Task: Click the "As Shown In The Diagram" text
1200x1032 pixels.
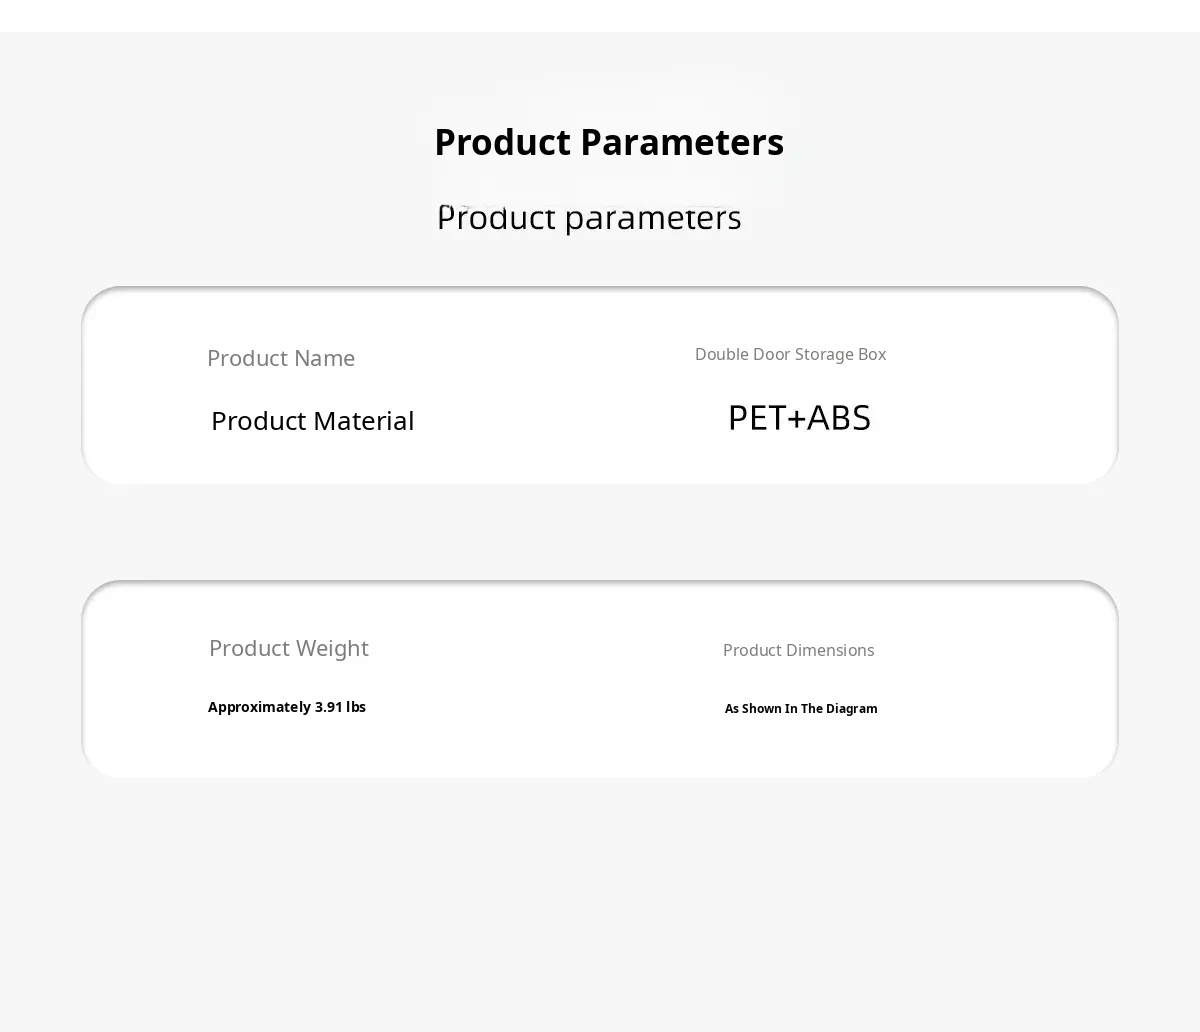Action: pos(801,709)
